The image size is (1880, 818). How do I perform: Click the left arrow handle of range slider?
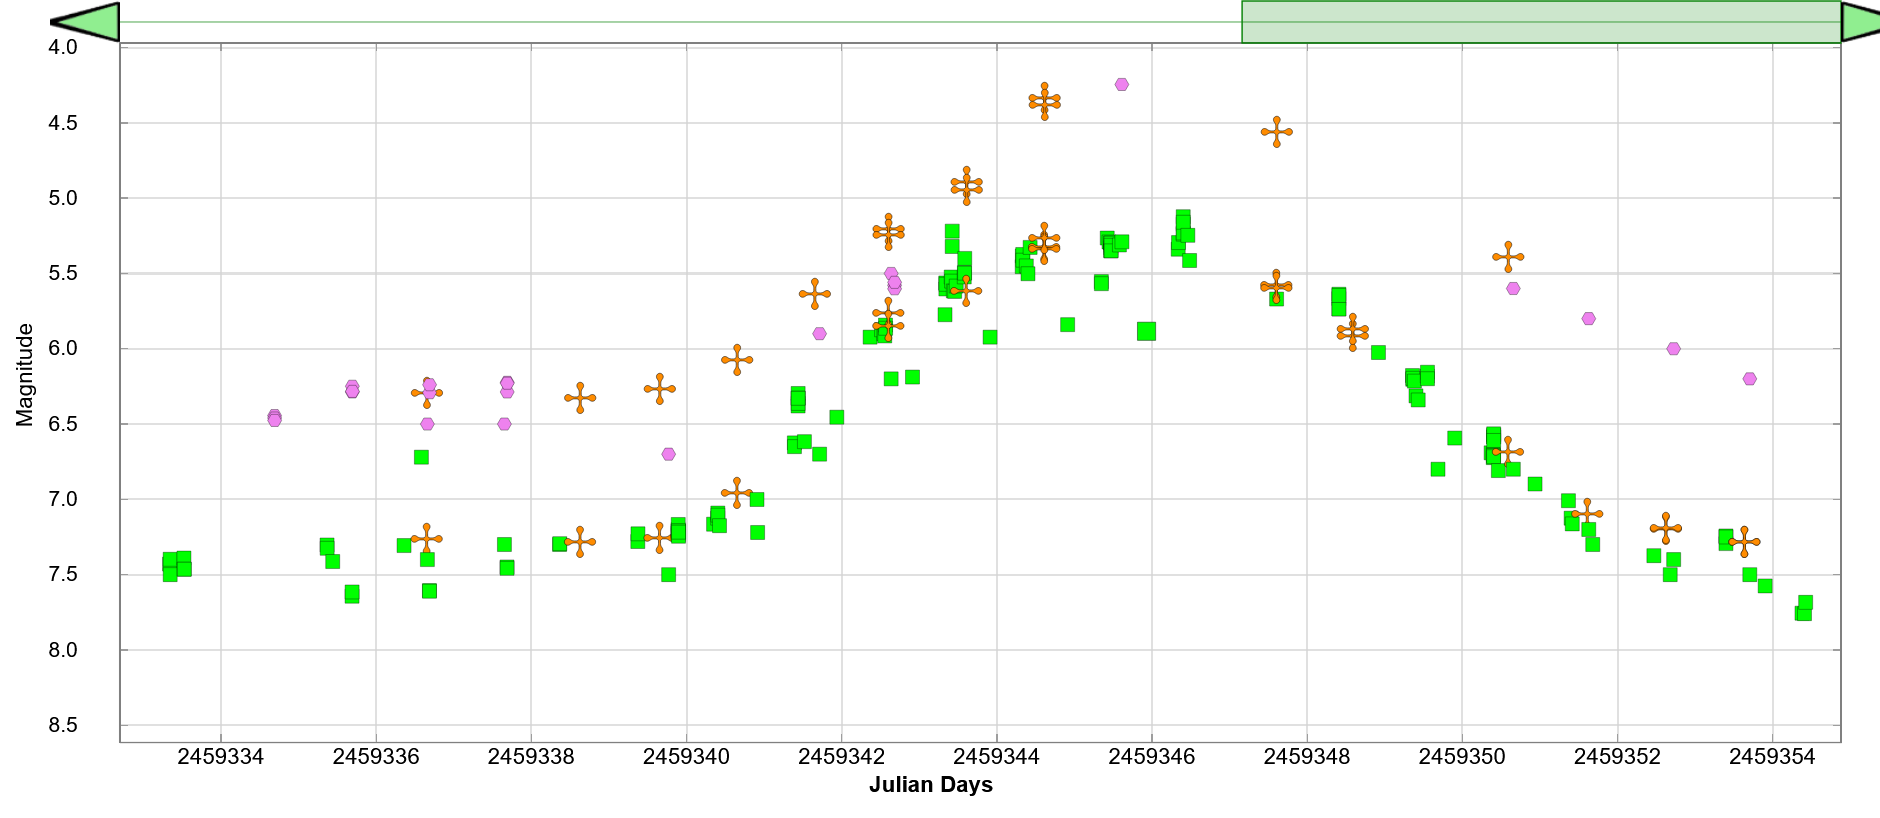pyautogui.click(x=86, y=22)
